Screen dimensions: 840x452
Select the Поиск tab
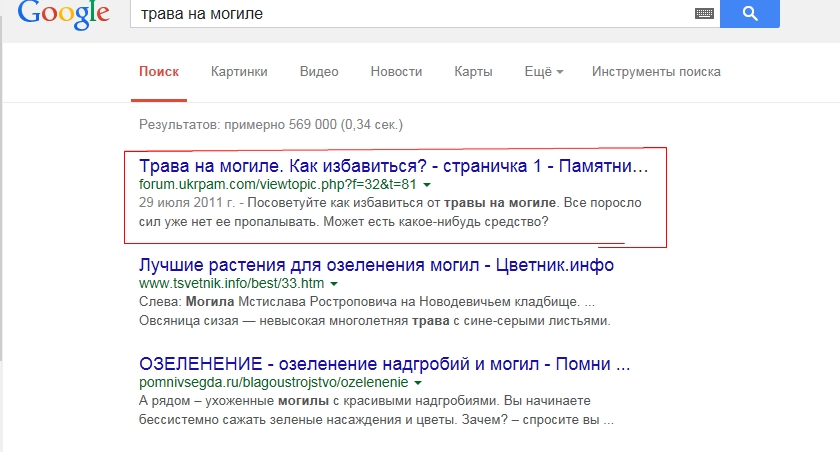pyautogui.click(x=159, y=72)
